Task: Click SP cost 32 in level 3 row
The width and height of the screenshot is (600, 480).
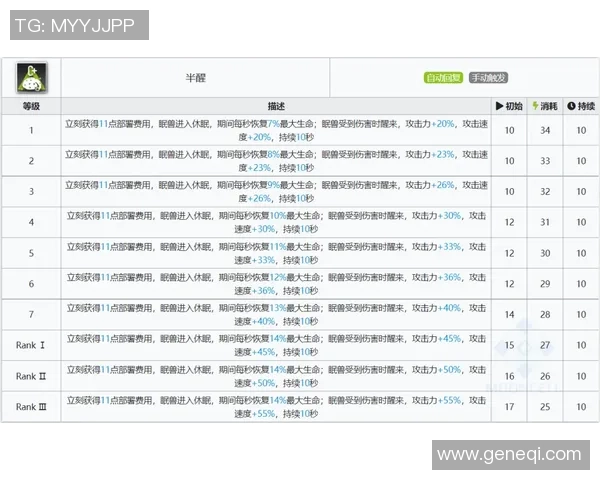Action: click(545, 191)
